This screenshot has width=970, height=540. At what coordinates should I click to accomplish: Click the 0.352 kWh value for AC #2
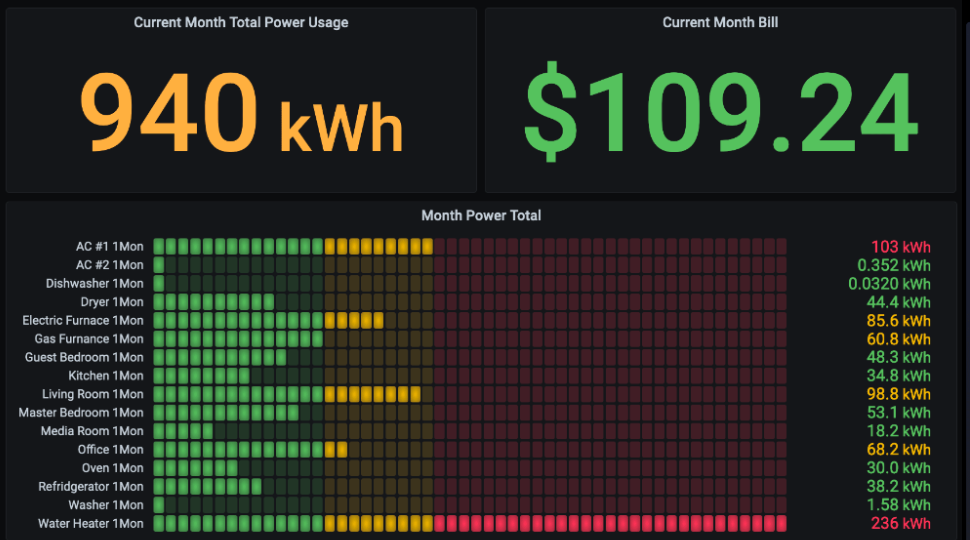point(893,265)
